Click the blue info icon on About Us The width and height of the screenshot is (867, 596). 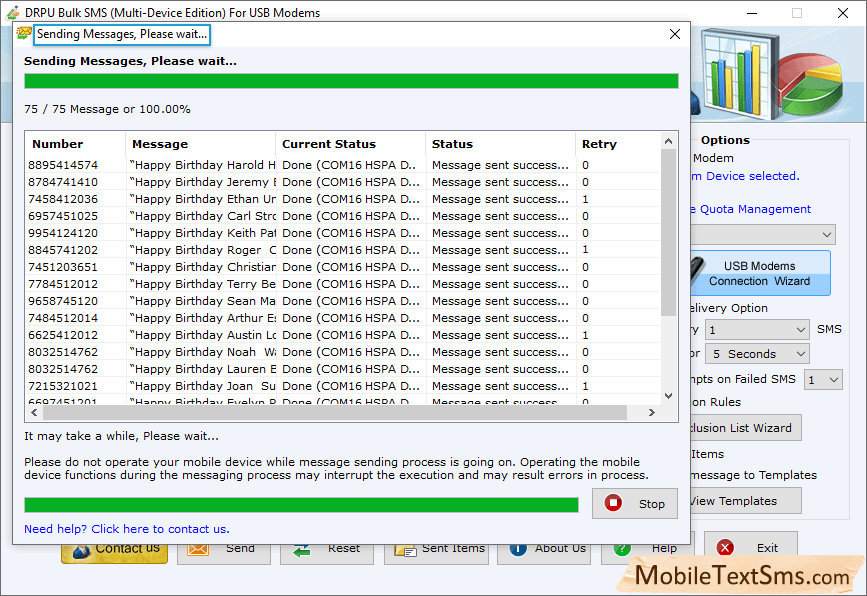[518, 548]
